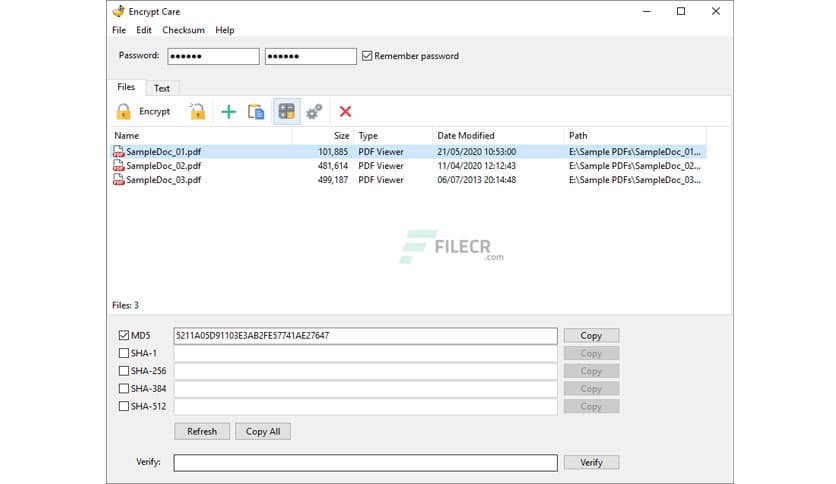The image size is (836, 484).
Task: Remove selected file with the red X
Action: tap(345, 111)
